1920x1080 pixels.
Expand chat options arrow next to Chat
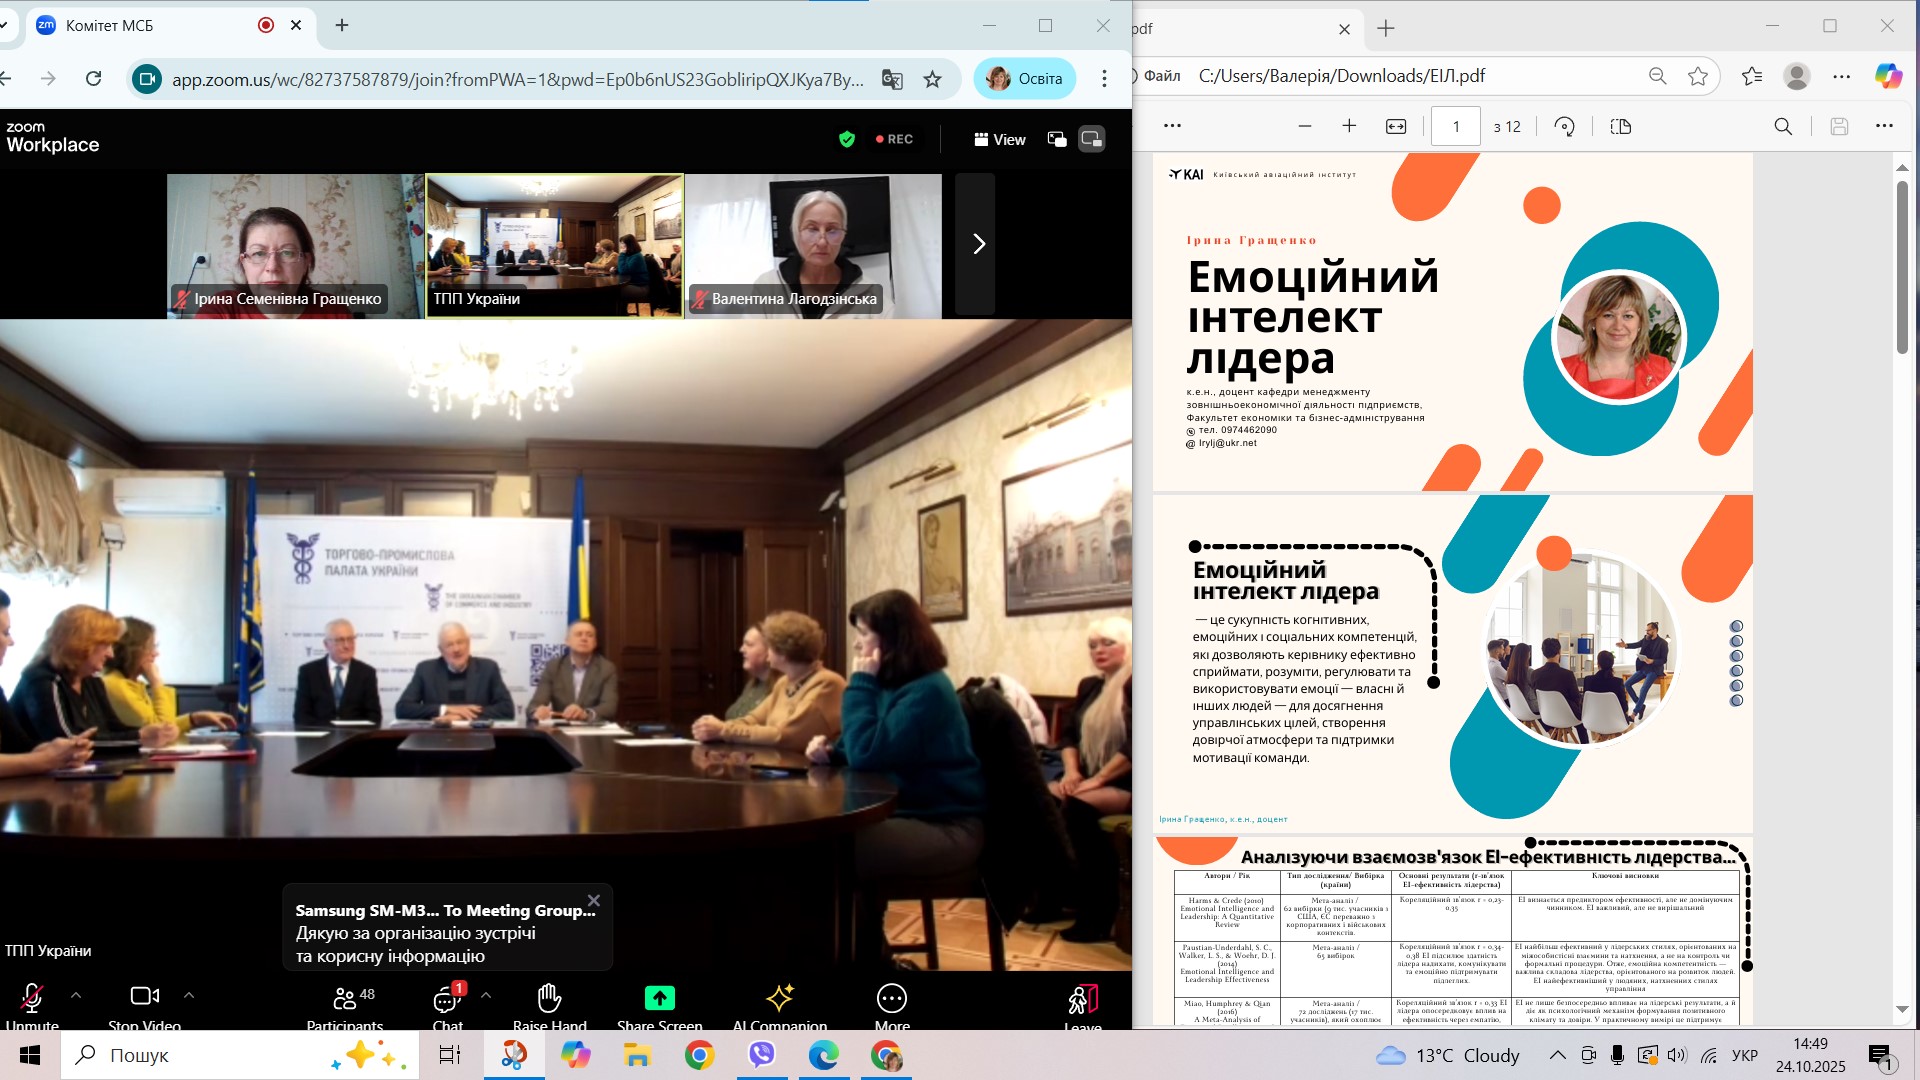click(486, 996)
